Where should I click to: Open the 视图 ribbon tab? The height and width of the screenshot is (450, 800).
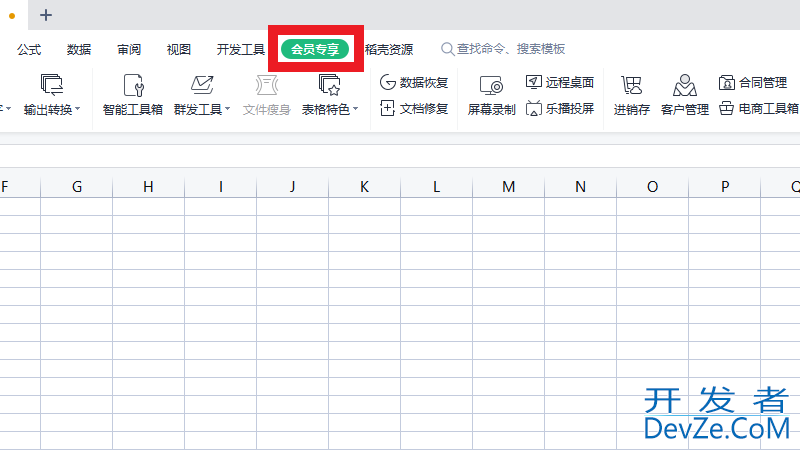pos(179,49)
